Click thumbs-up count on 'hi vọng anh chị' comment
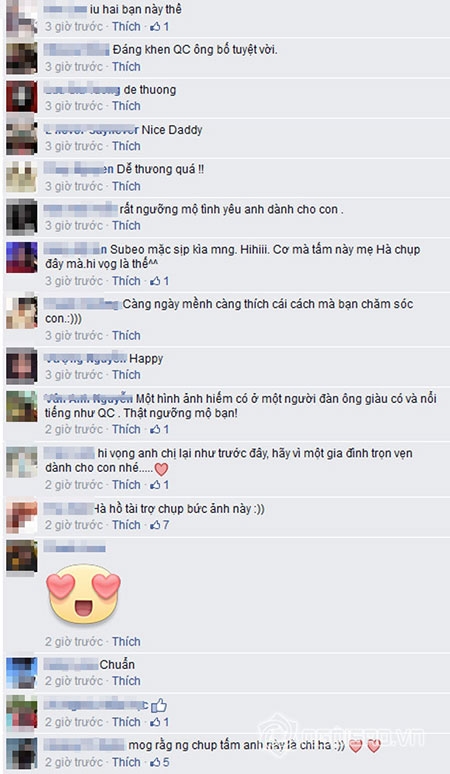450x774 pixels. [159, 485]
